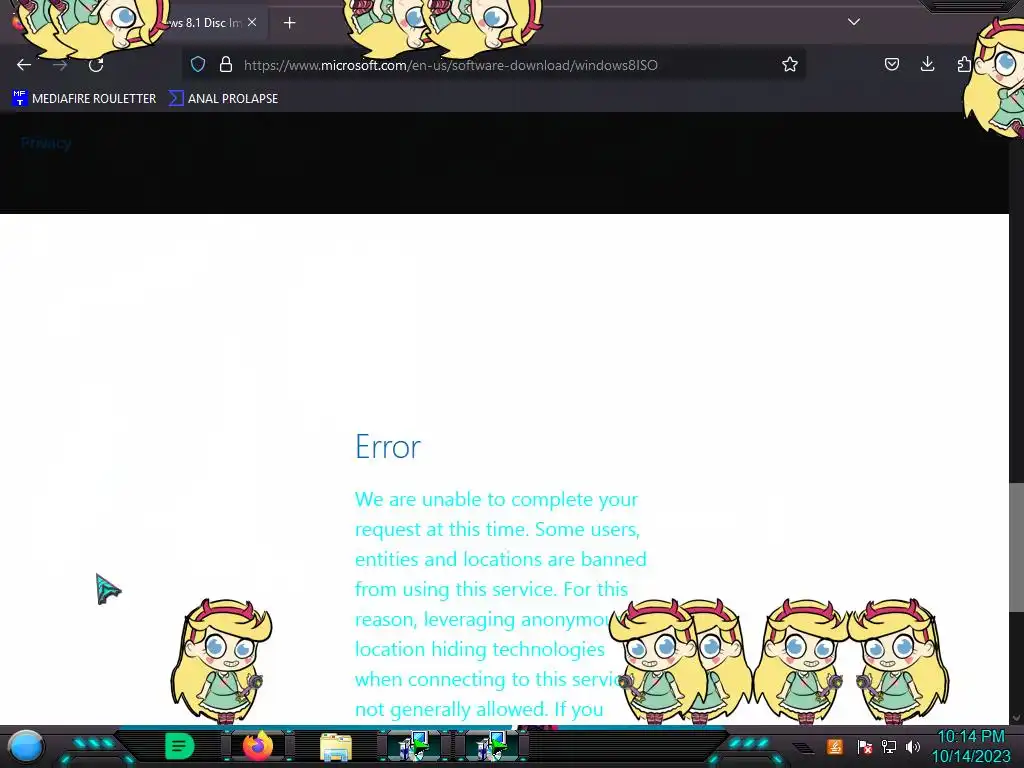Screen dimensions: 1024x768
Task: Reload the current page
Action: (96, 65)
